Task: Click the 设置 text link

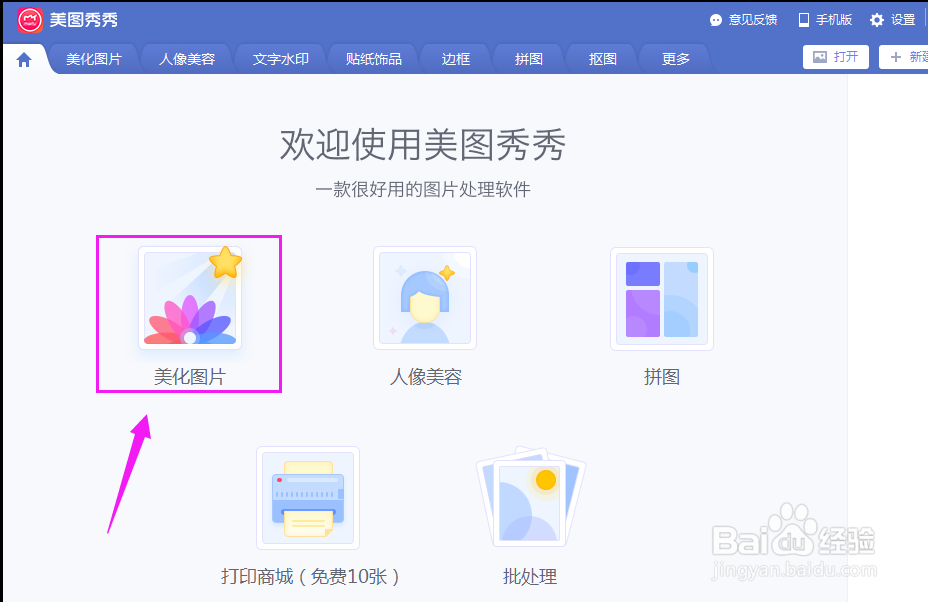Action: 903,20
